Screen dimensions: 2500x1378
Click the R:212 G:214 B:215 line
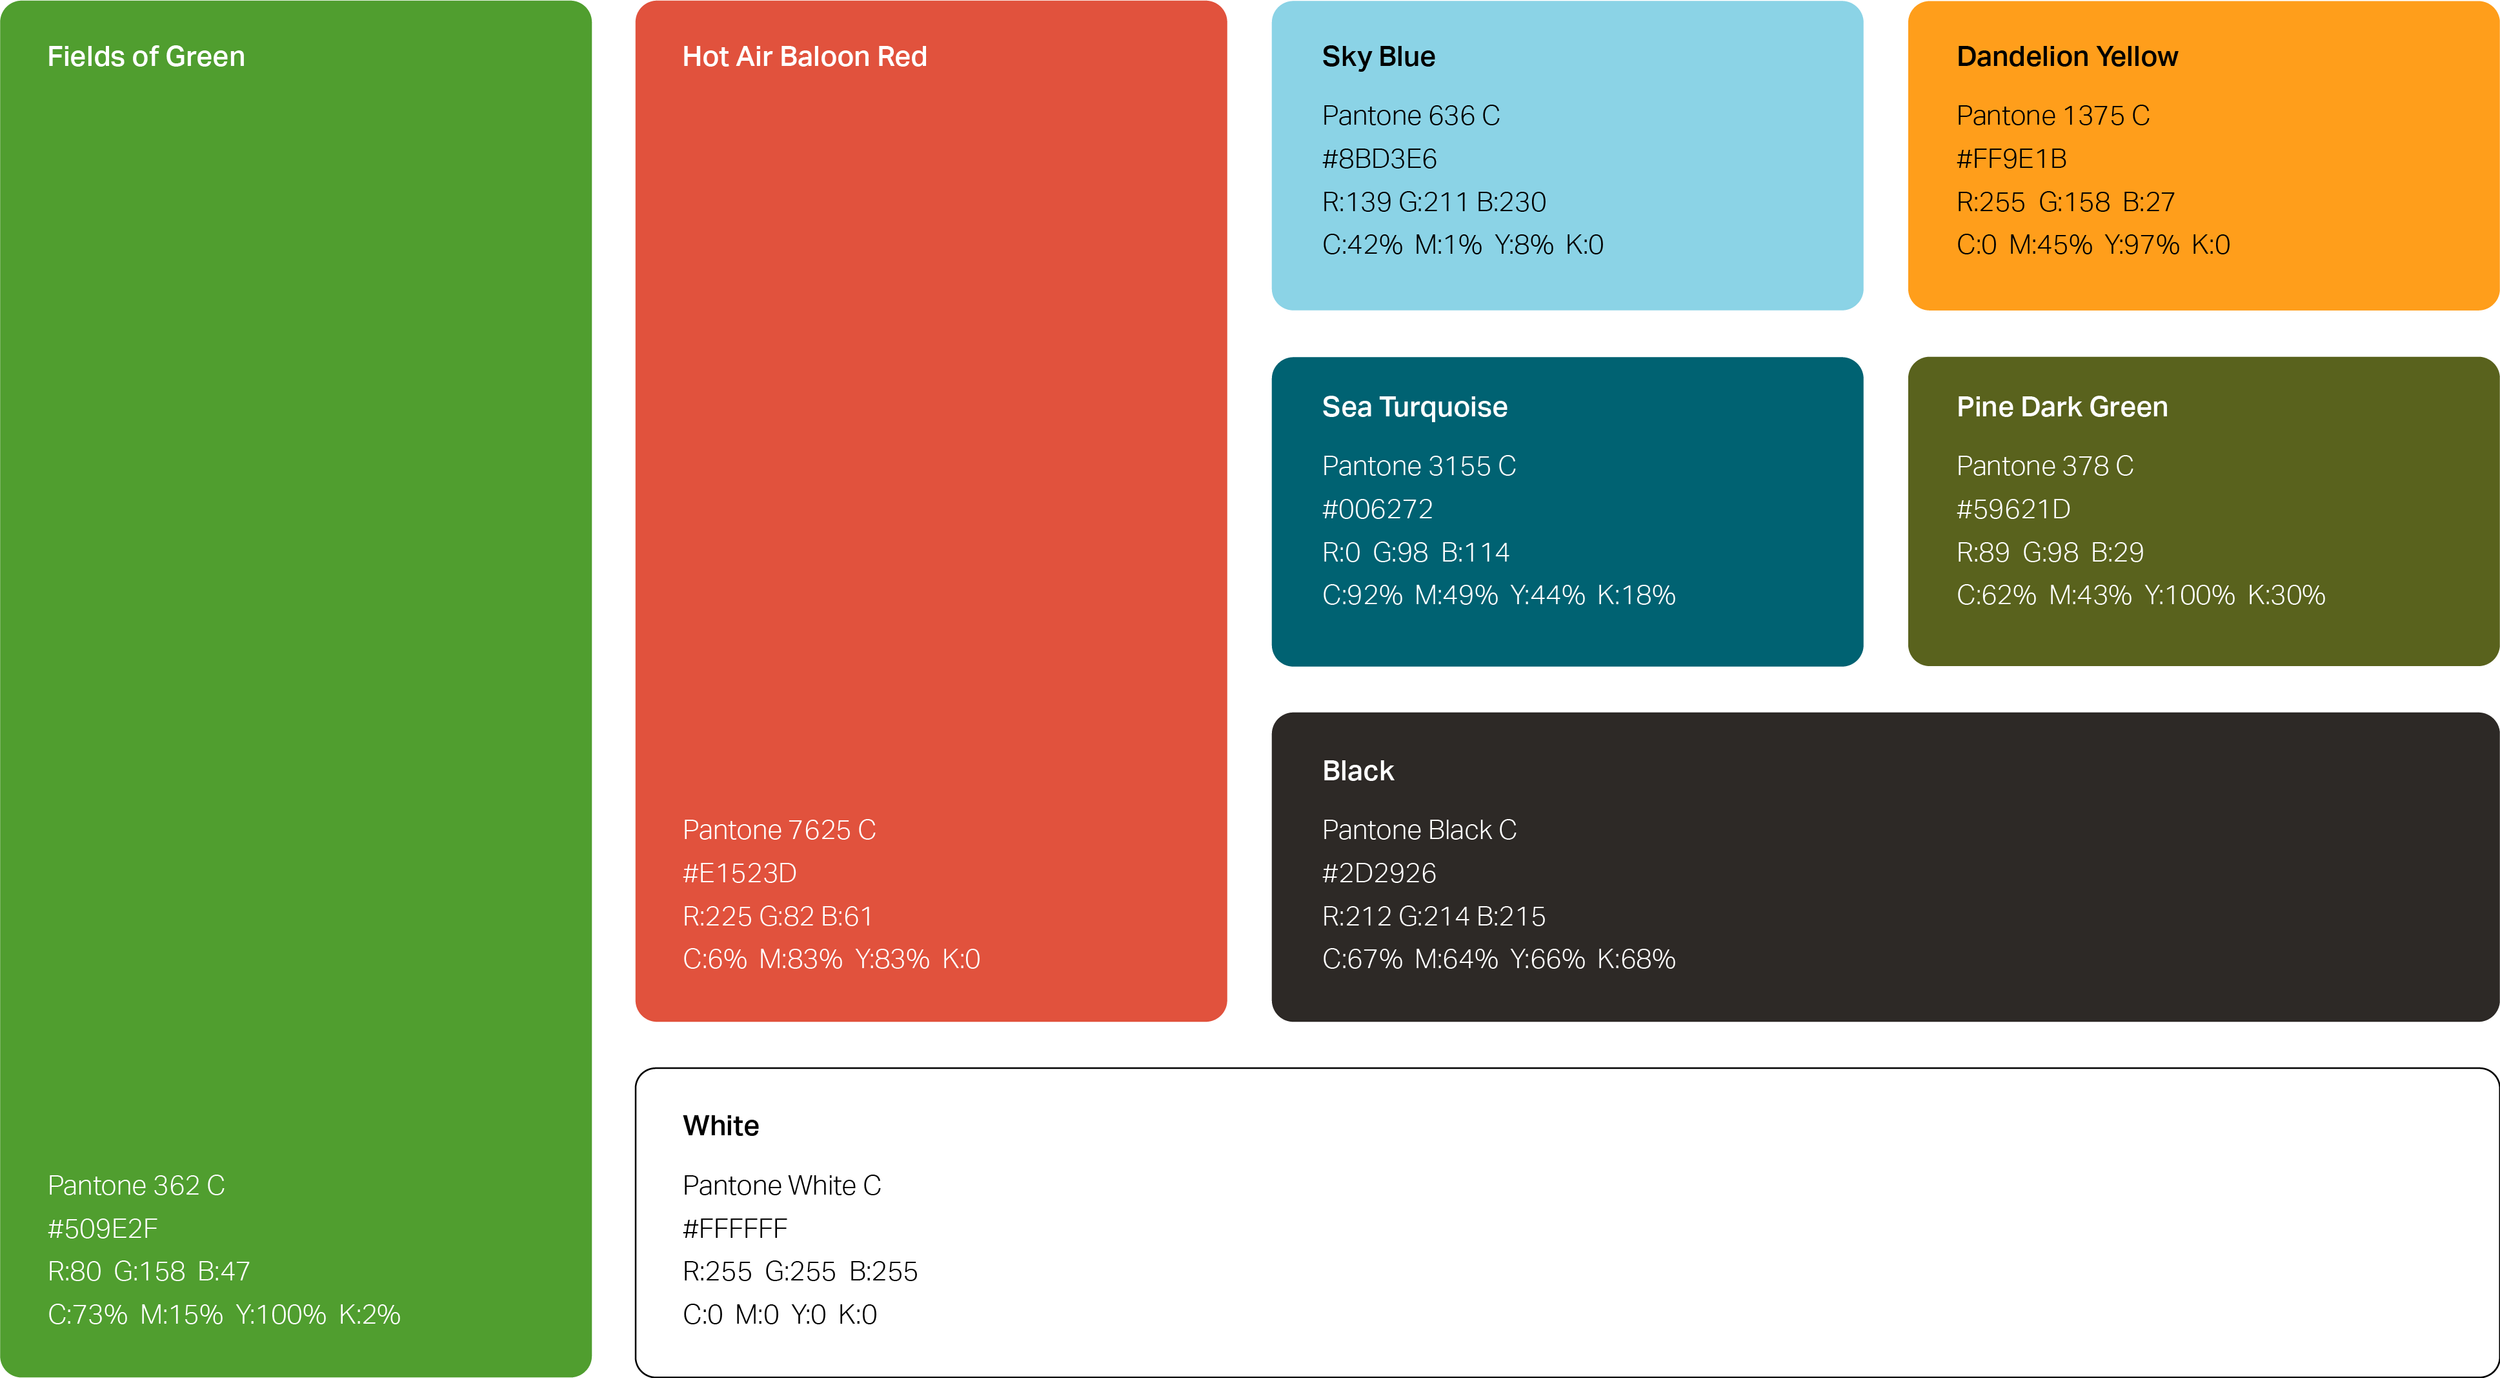1433,916
